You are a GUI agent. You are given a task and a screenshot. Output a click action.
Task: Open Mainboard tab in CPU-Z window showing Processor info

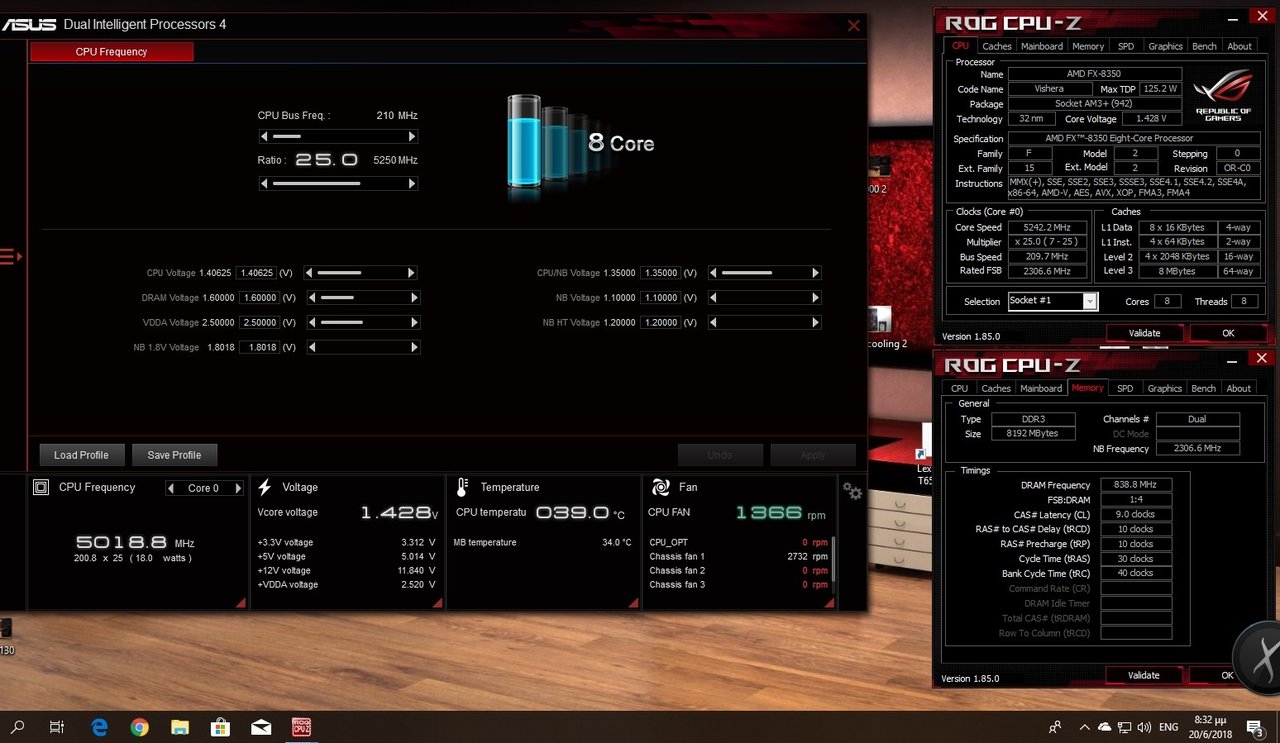pos(1042,46)
